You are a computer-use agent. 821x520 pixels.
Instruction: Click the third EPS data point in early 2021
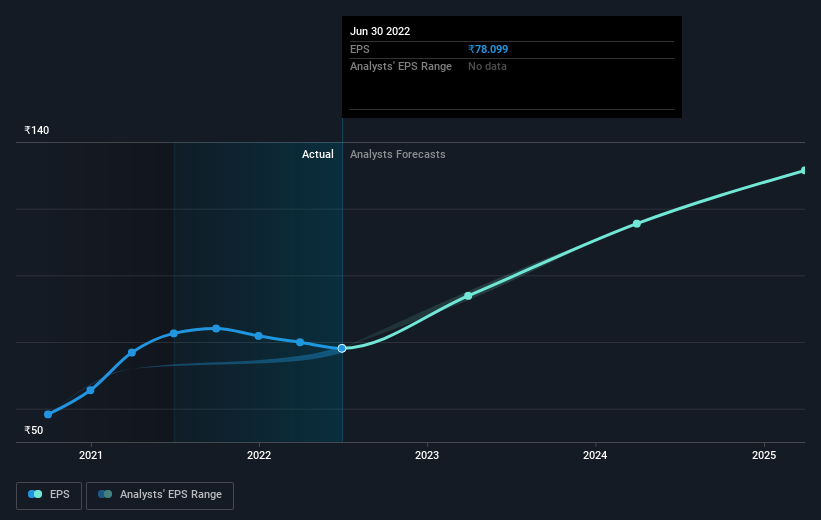(132, 352)
